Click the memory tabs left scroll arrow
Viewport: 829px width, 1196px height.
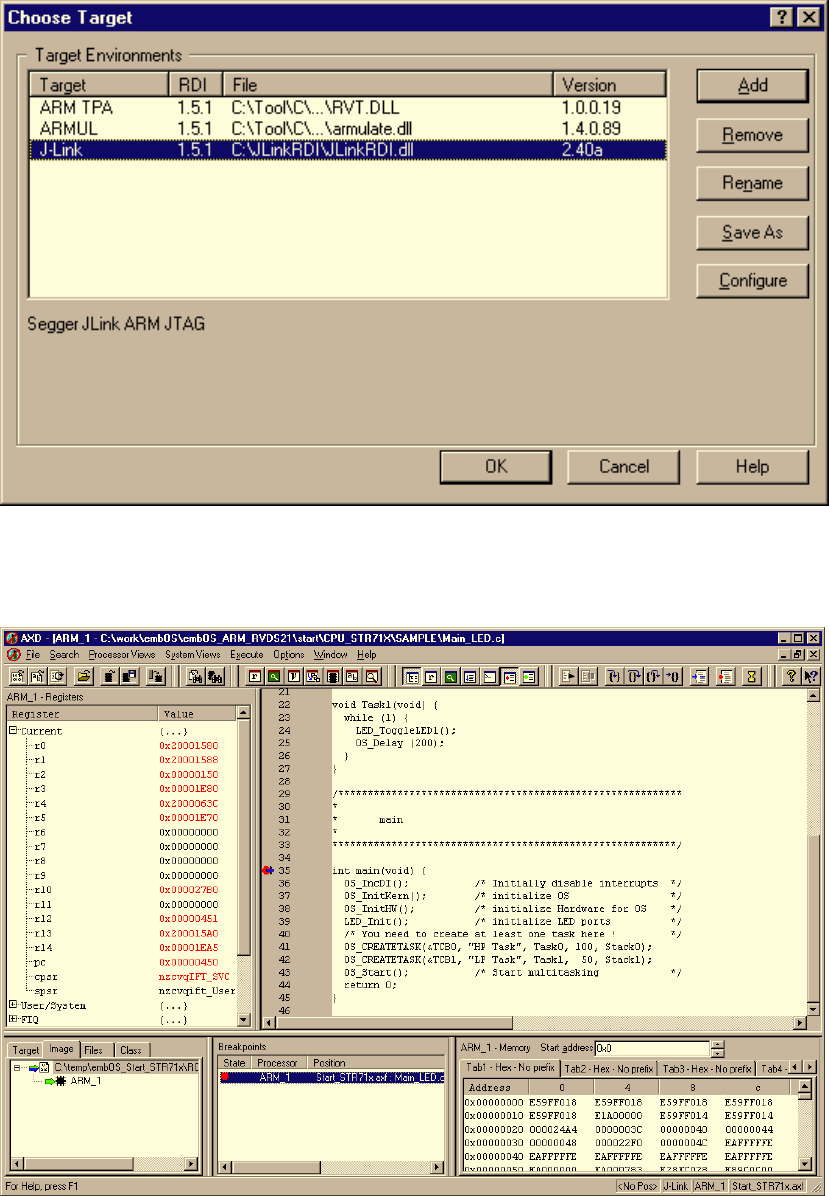tap(795, 1068)
